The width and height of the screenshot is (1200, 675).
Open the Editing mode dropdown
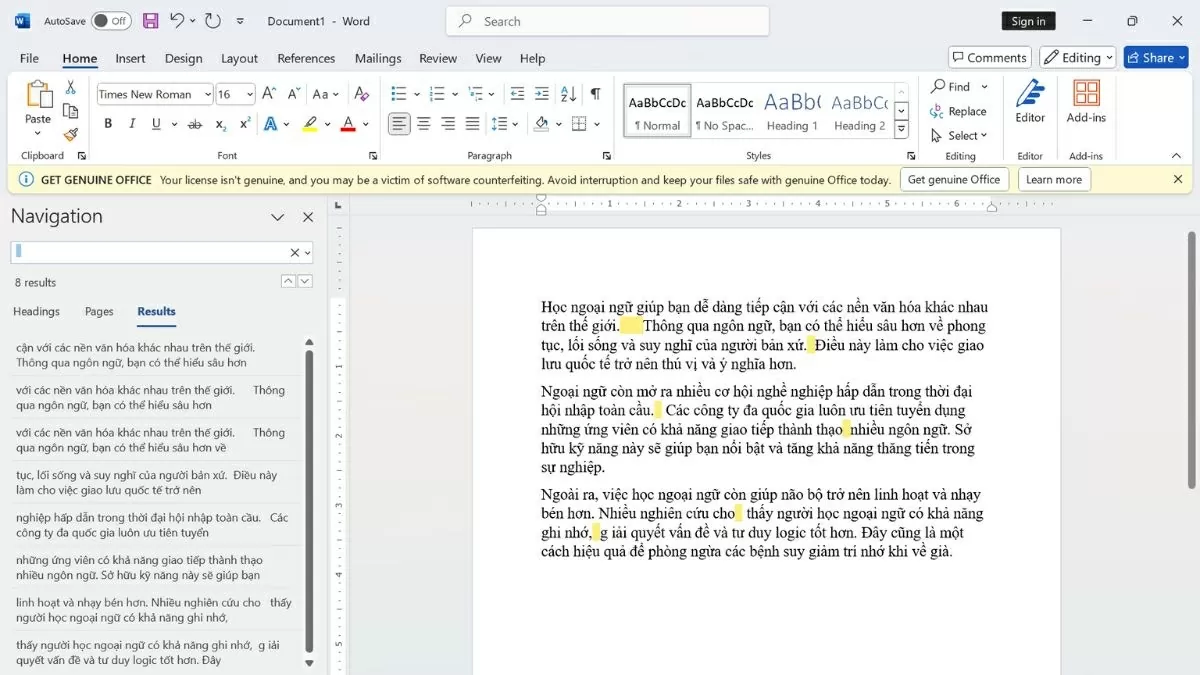[1077, 58]
